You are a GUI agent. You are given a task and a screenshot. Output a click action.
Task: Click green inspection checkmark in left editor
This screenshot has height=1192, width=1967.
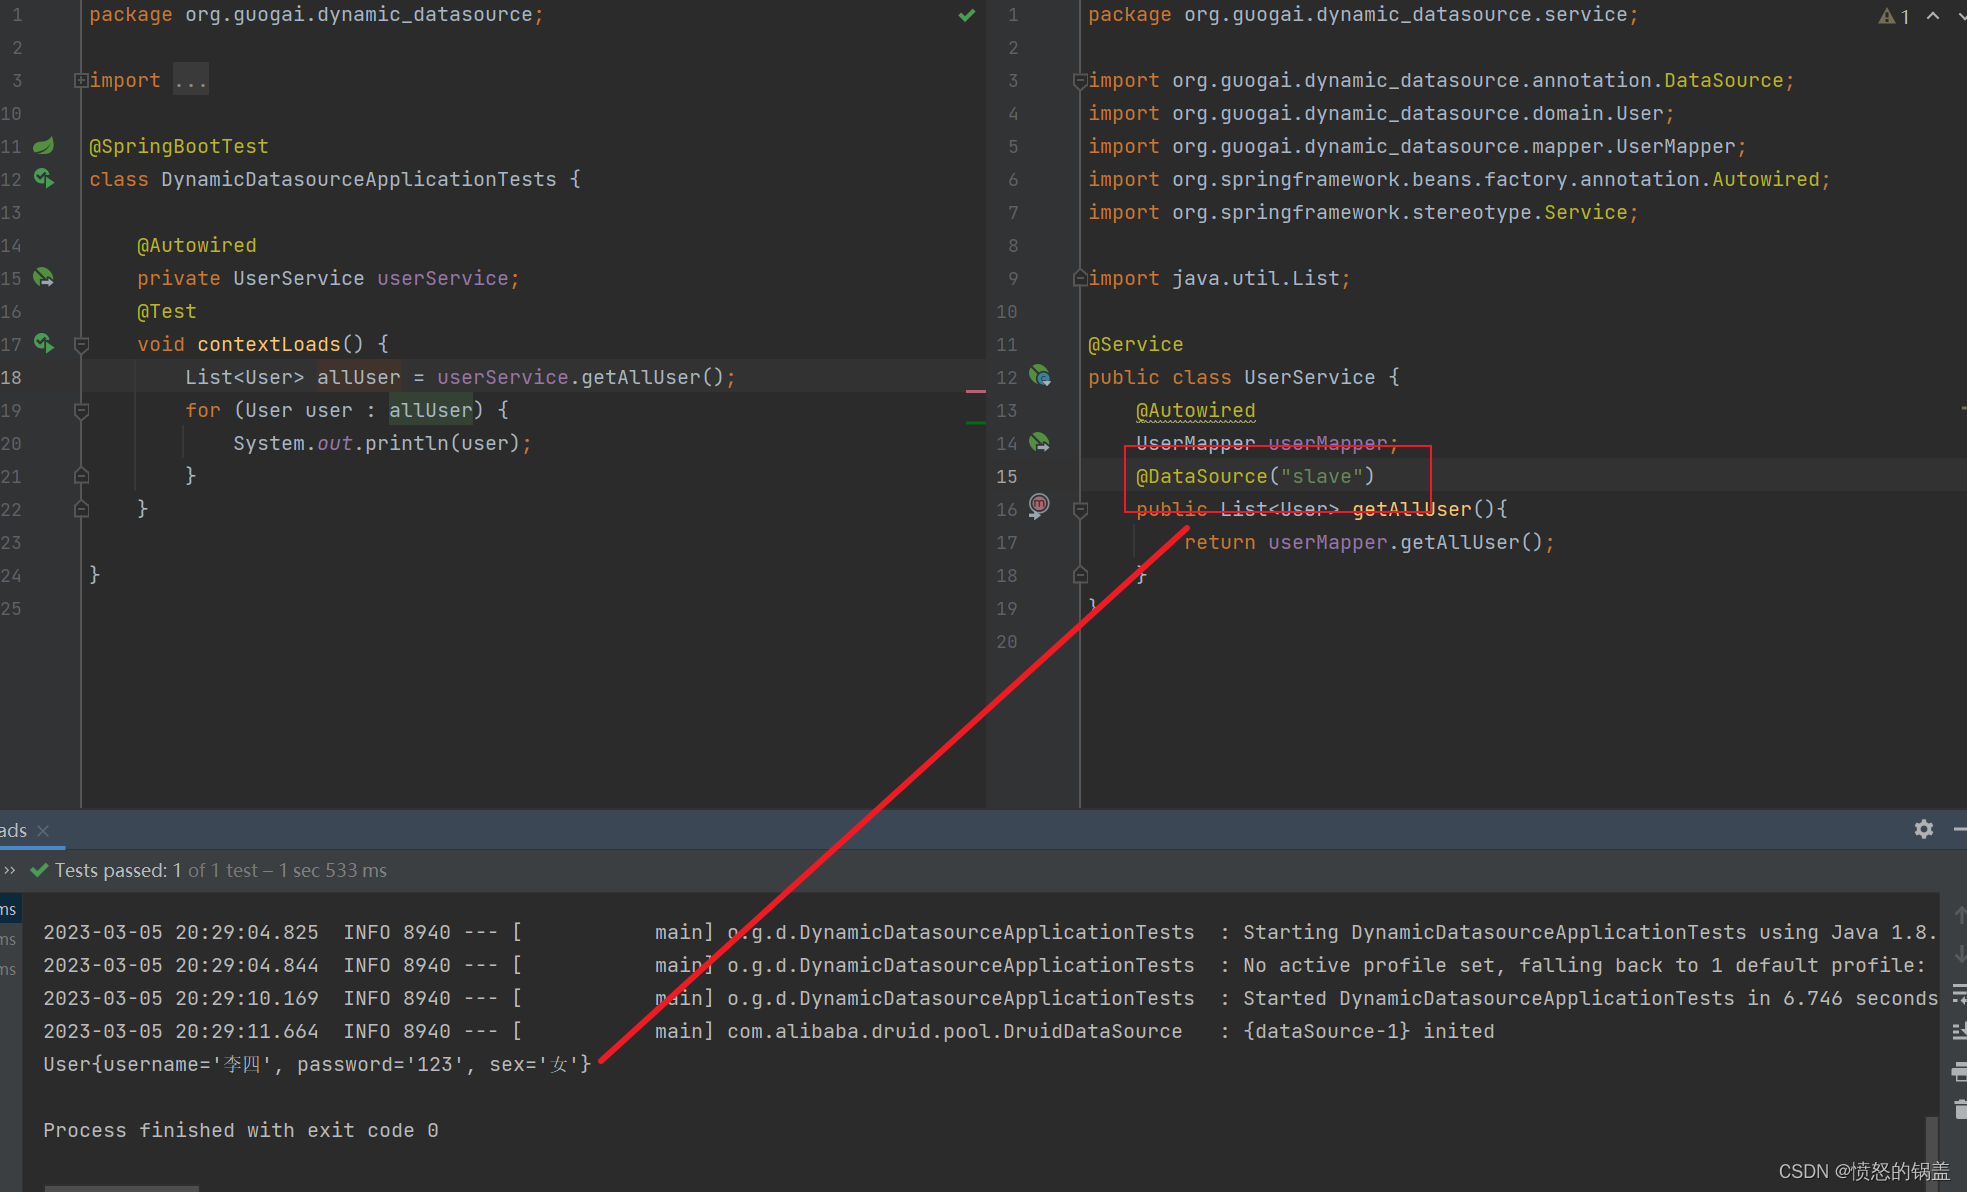coord(966,15)
